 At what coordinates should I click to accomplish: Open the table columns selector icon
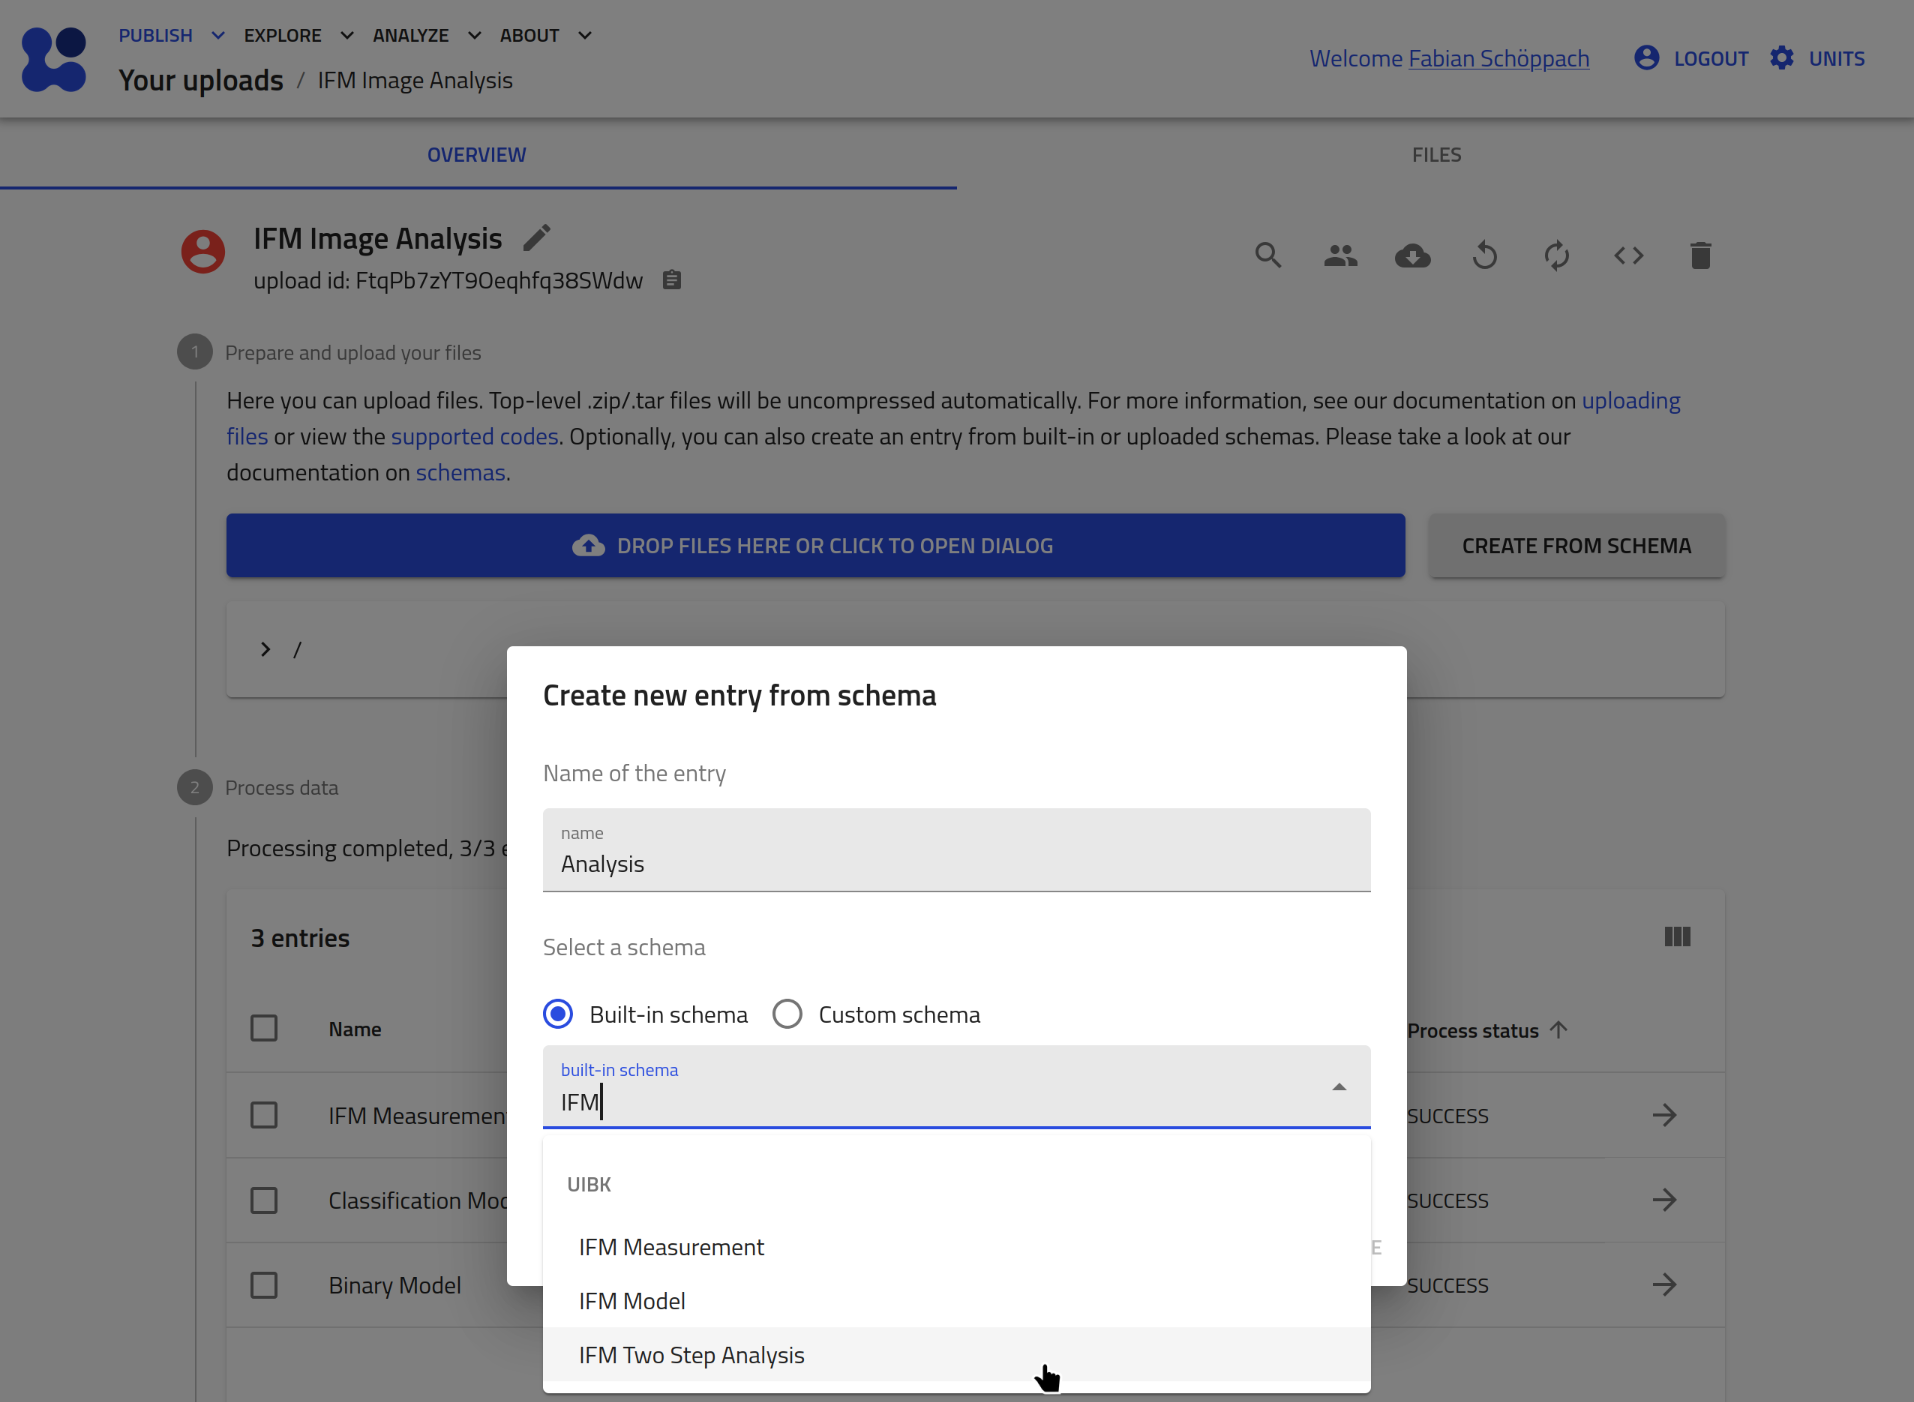(x=1677, y=937)
